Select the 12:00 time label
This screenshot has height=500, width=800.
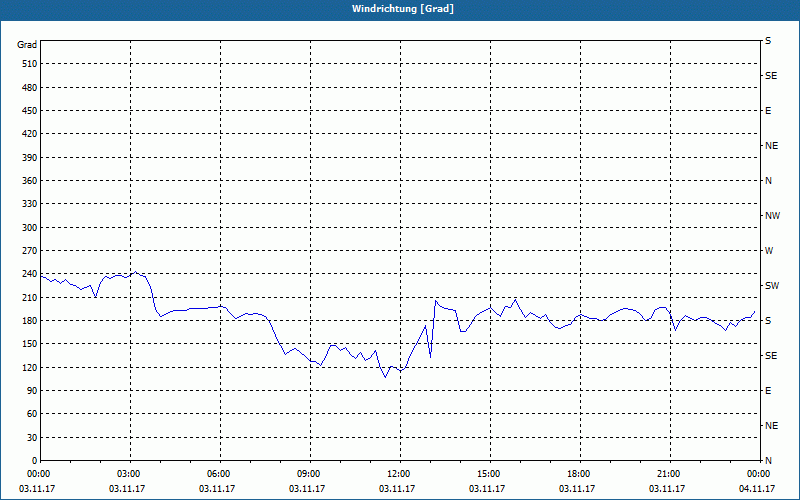[400, 474]
